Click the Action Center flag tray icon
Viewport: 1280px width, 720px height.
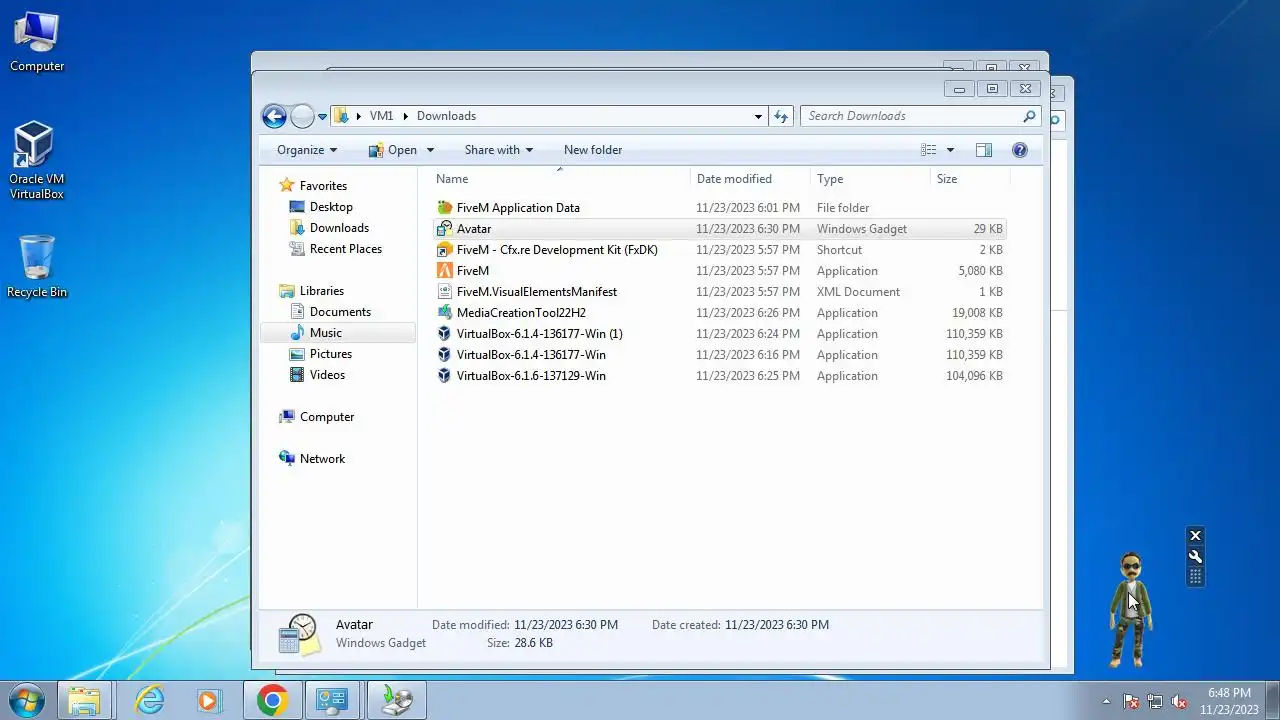point(1131,701)
